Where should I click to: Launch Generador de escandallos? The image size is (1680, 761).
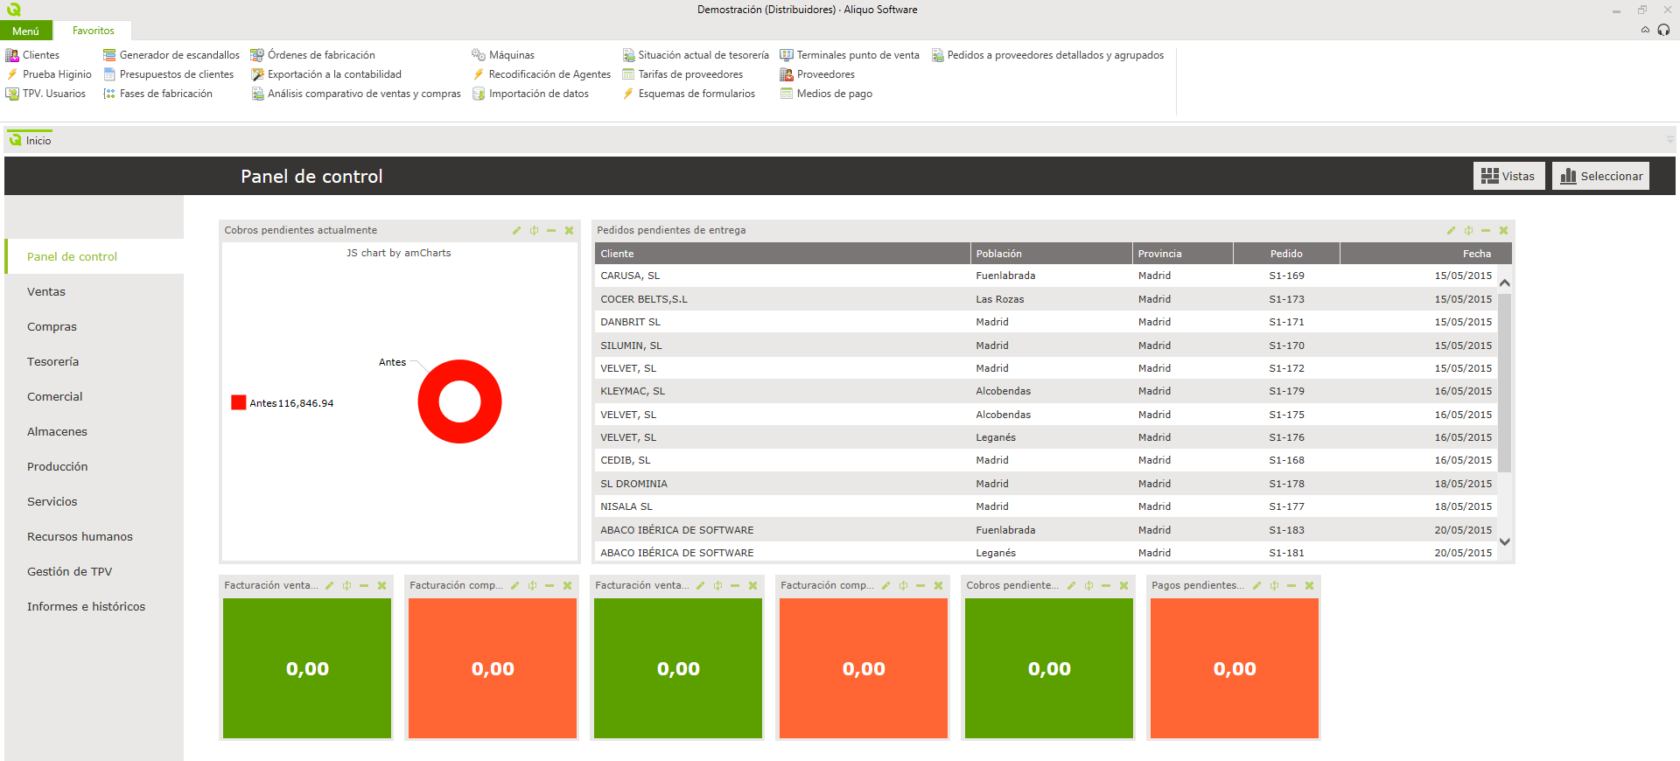[171, 55]
